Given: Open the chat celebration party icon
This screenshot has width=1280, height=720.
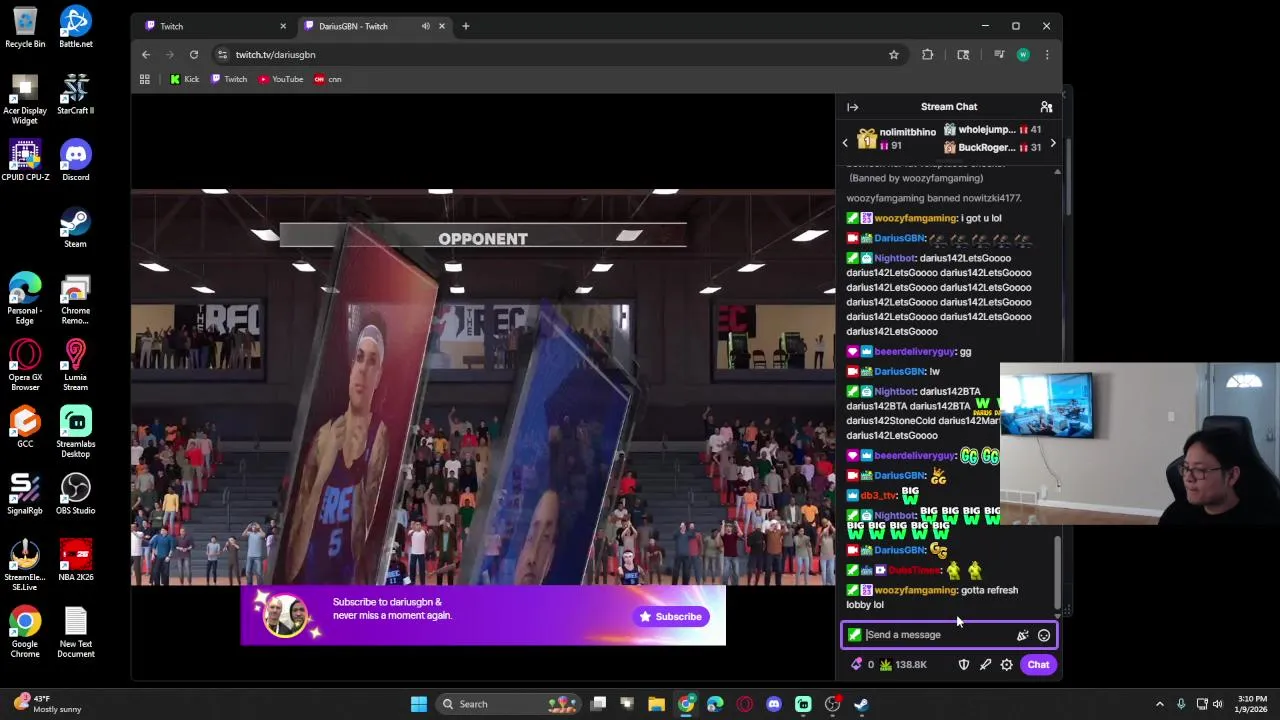Looking at the screenshot, I should click(1022, 635).
